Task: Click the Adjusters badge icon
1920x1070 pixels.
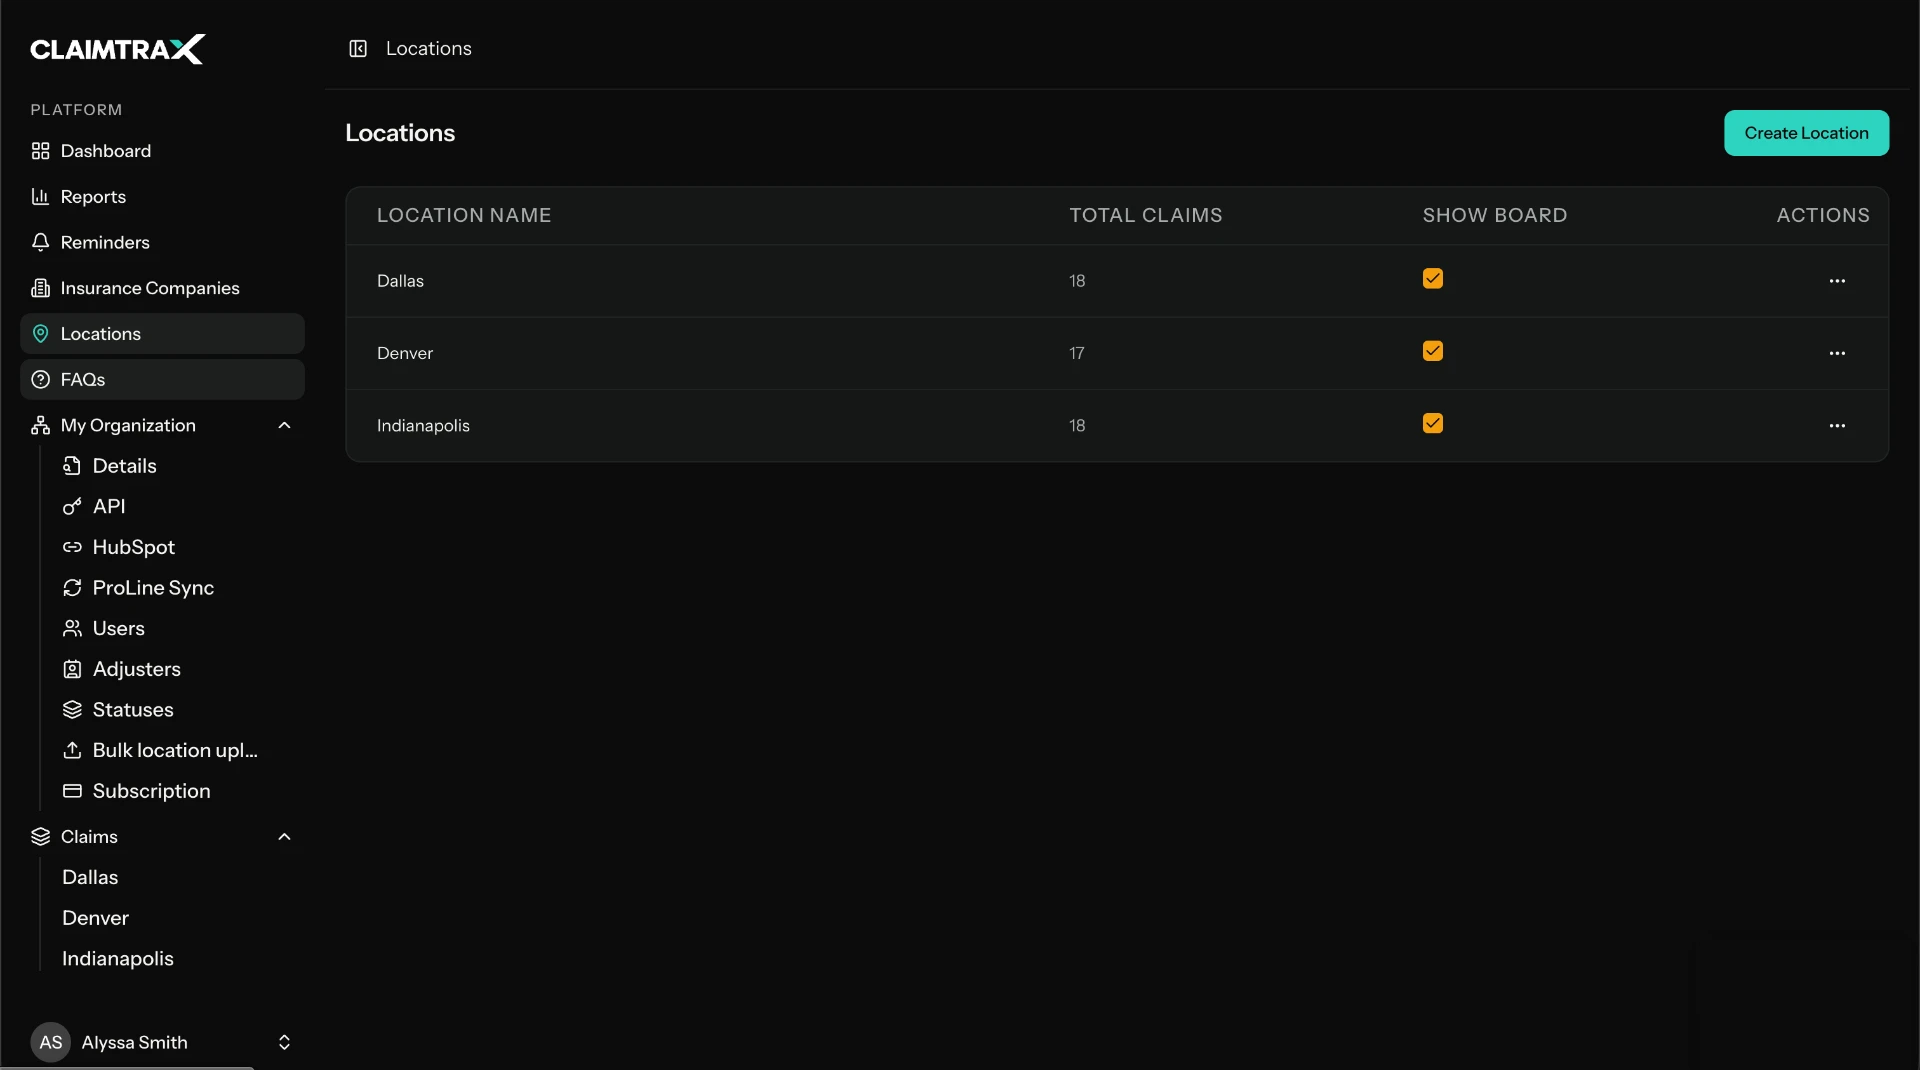Action: 72,669
